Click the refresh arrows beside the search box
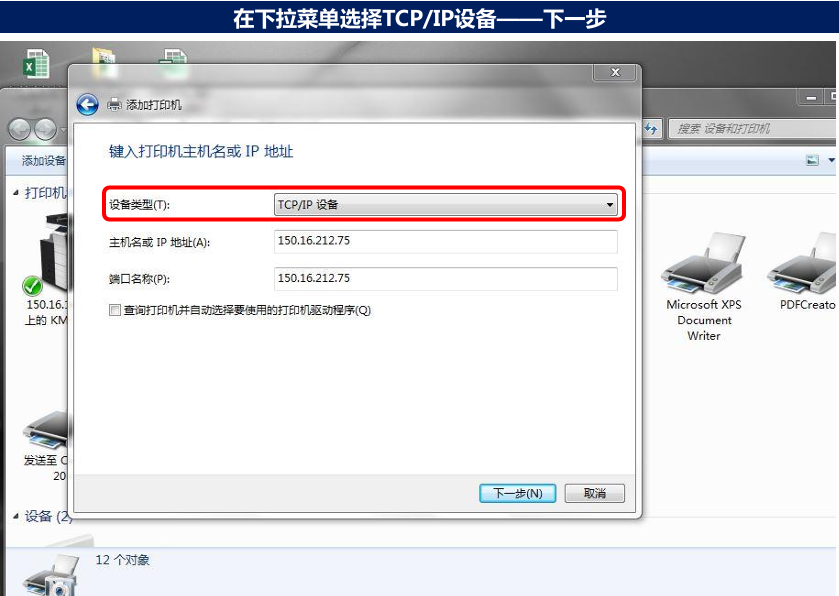This screenshot has height=596, width=839. 651,128
